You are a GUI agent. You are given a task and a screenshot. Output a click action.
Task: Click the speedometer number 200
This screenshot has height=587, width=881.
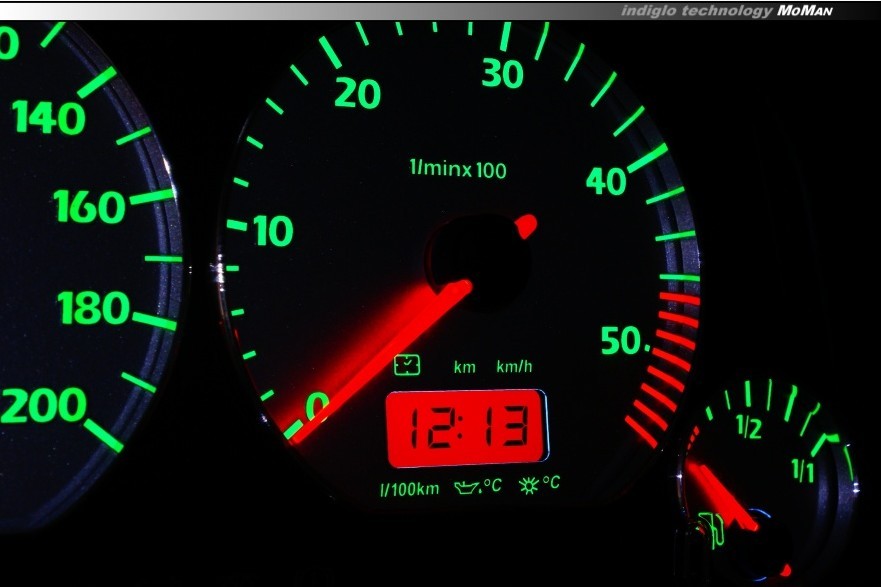tap(44, 405)
